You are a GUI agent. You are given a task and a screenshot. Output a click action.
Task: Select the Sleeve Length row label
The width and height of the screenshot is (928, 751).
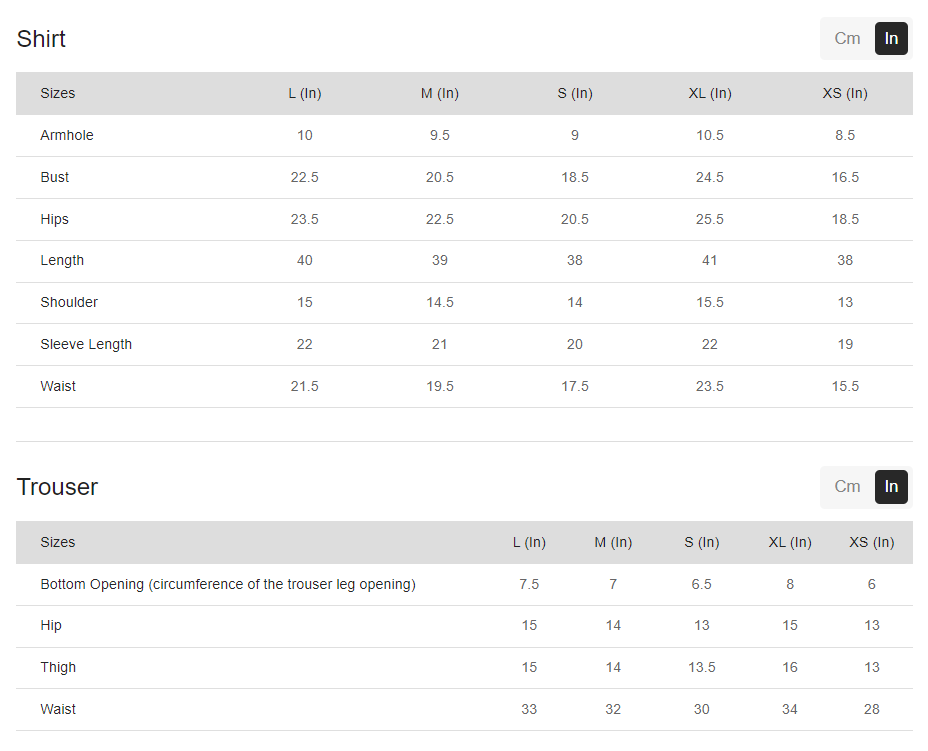click(x=86, y=345)
